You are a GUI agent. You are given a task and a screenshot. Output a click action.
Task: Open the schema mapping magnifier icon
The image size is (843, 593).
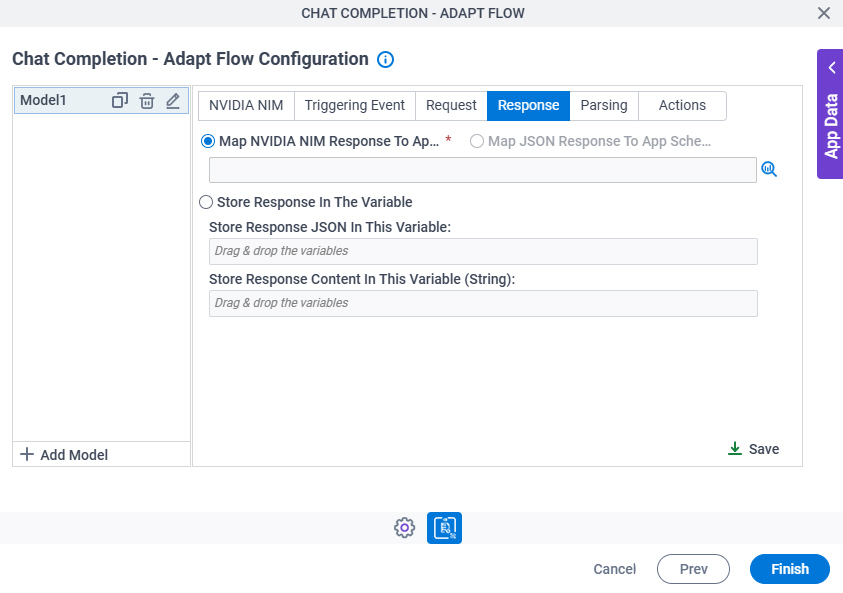(769, 169)
